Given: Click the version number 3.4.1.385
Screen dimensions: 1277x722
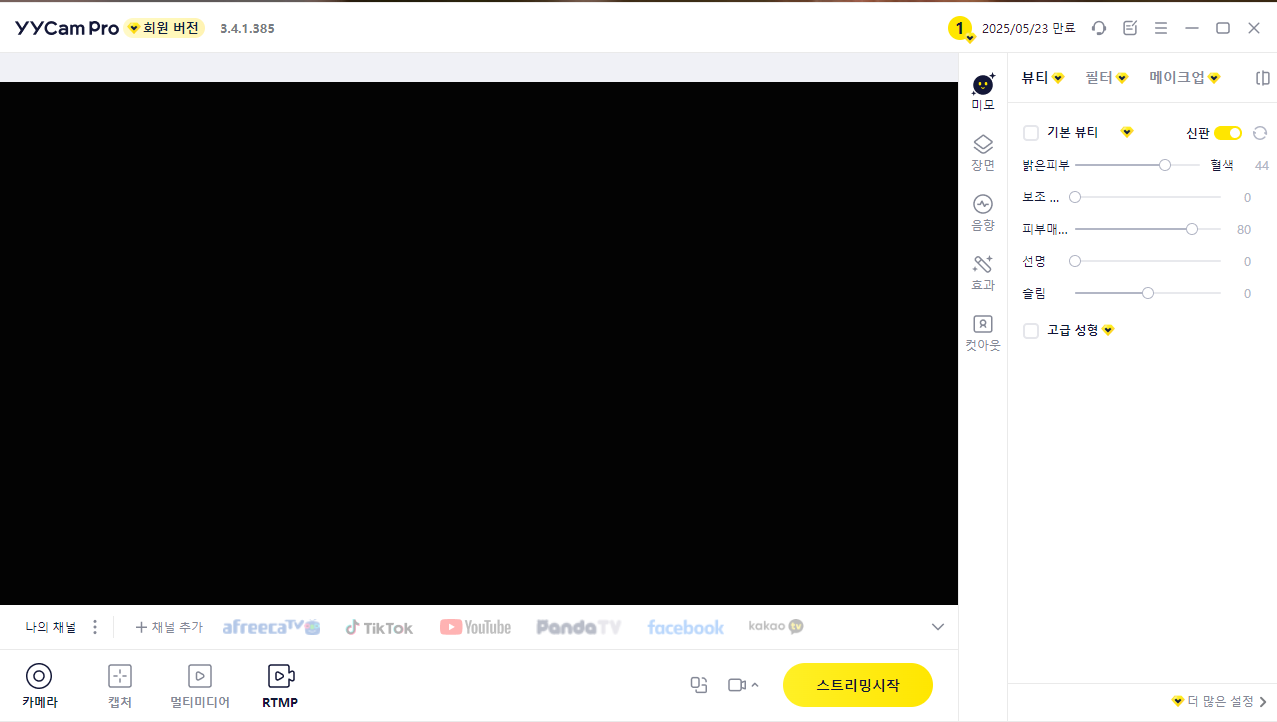Looking at the screenshot, I should [247, 28].
